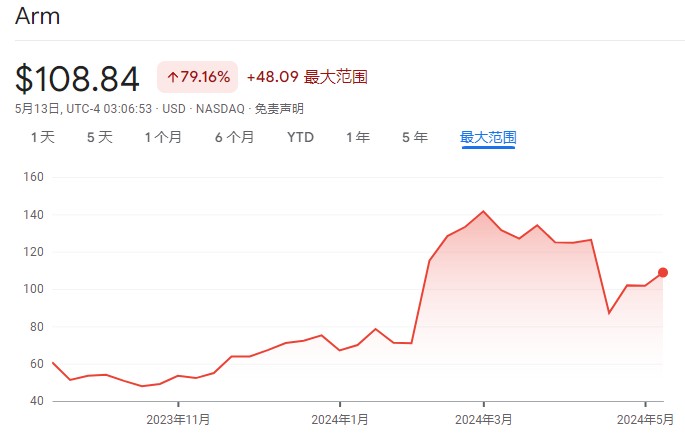
Task: Click the 2024年1月 axis label
Action: 340,420
